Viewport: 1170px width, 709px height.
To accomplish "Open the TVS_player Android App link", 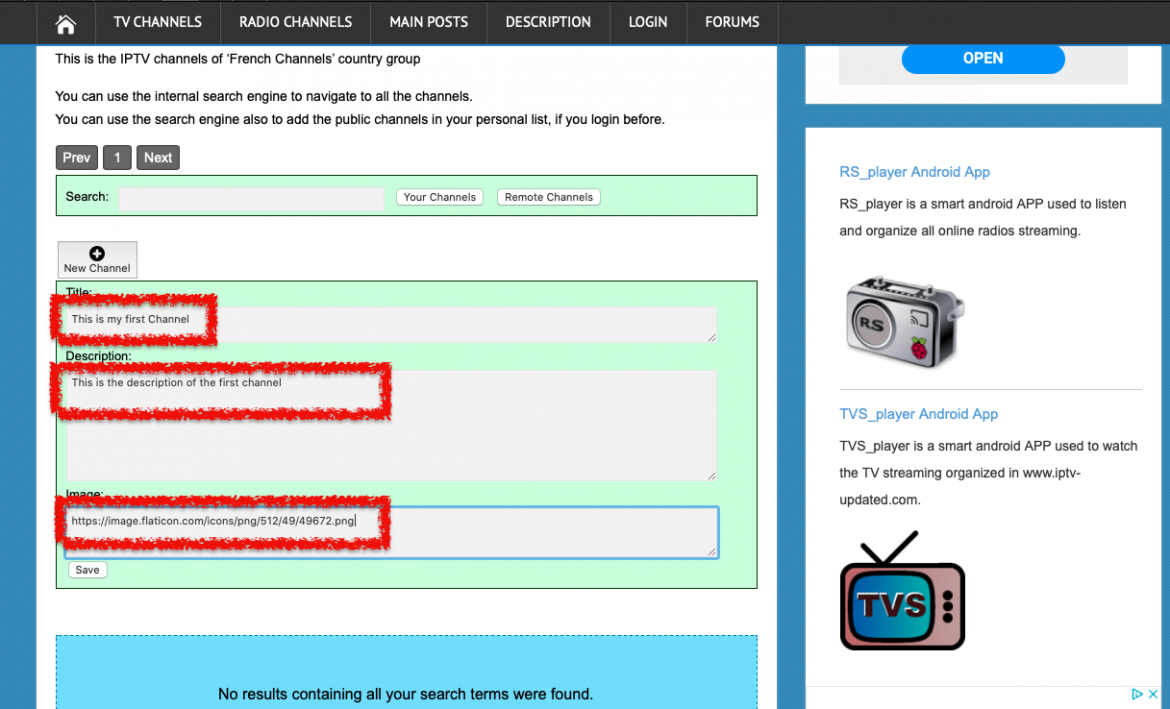I will coord(918,413).
